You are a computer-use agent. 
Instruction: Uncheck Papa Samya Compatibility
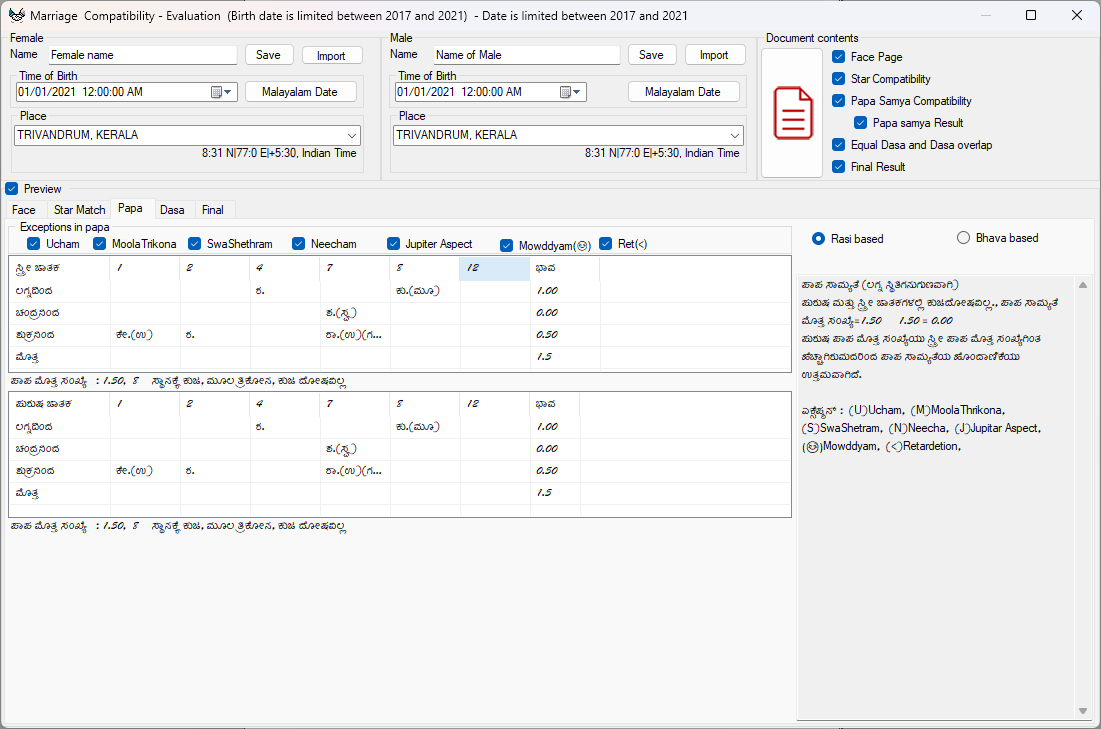pos(838,100)
